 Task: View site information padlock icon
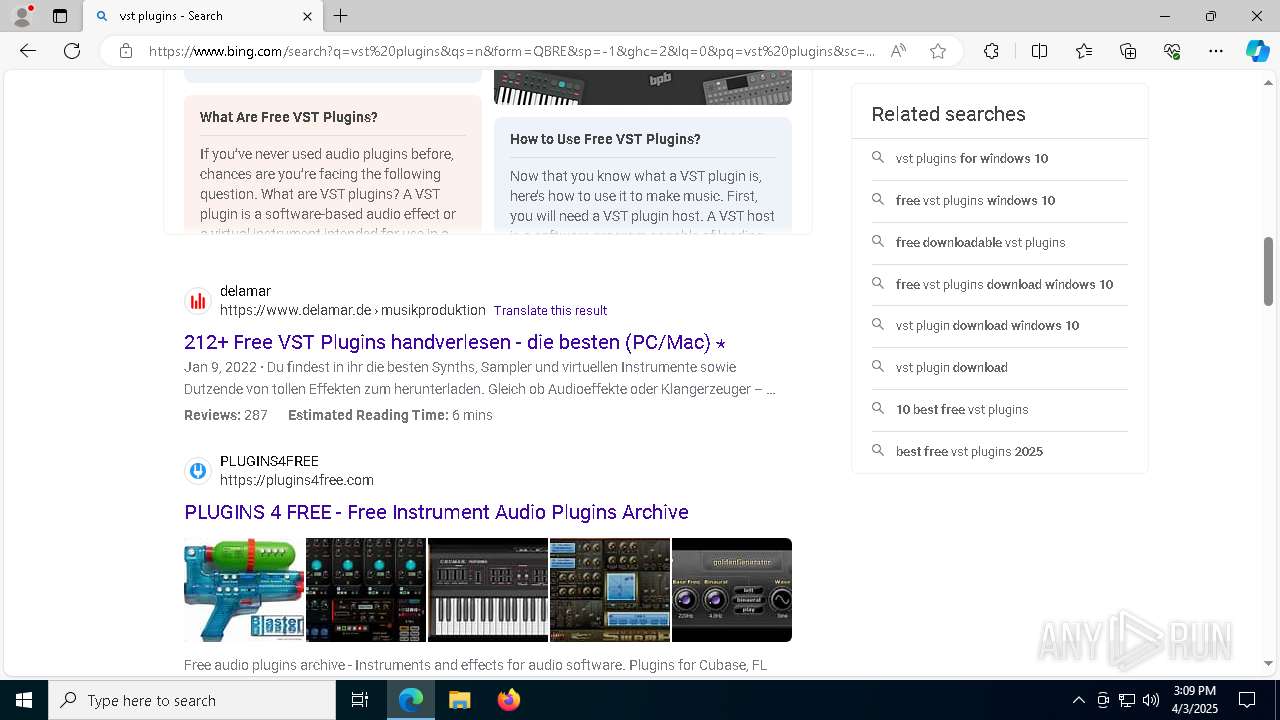[x=126, y=51]
